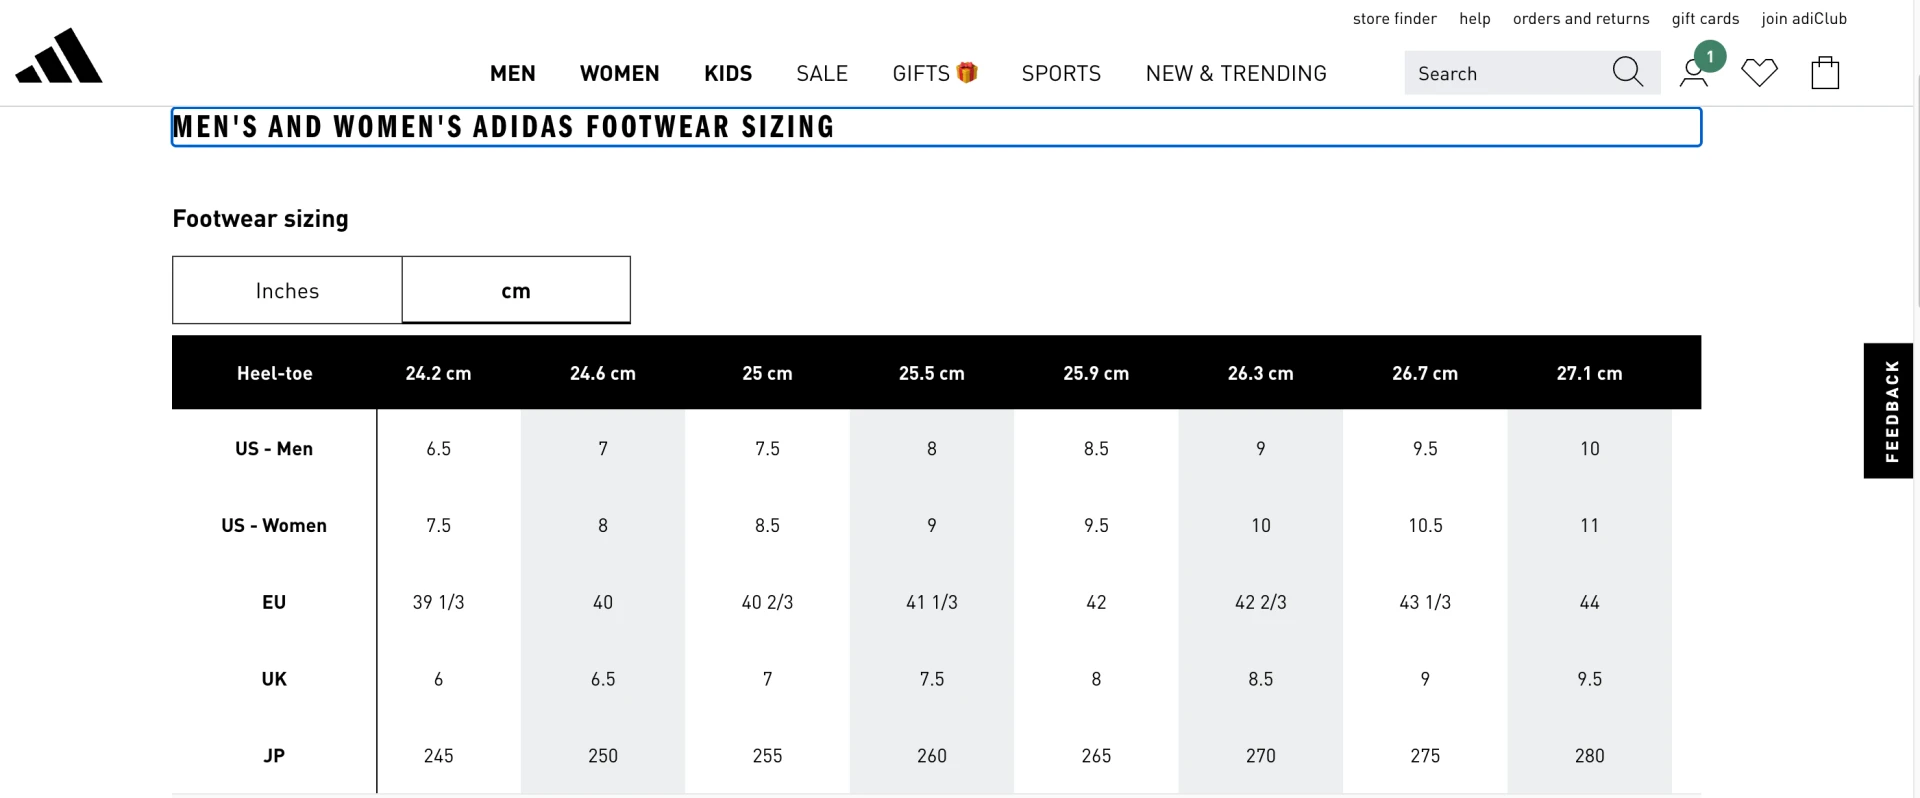The width and height of the screenshot is (1920, 798).
Task: Switch size chart to Inches
Action: (287, 290)
